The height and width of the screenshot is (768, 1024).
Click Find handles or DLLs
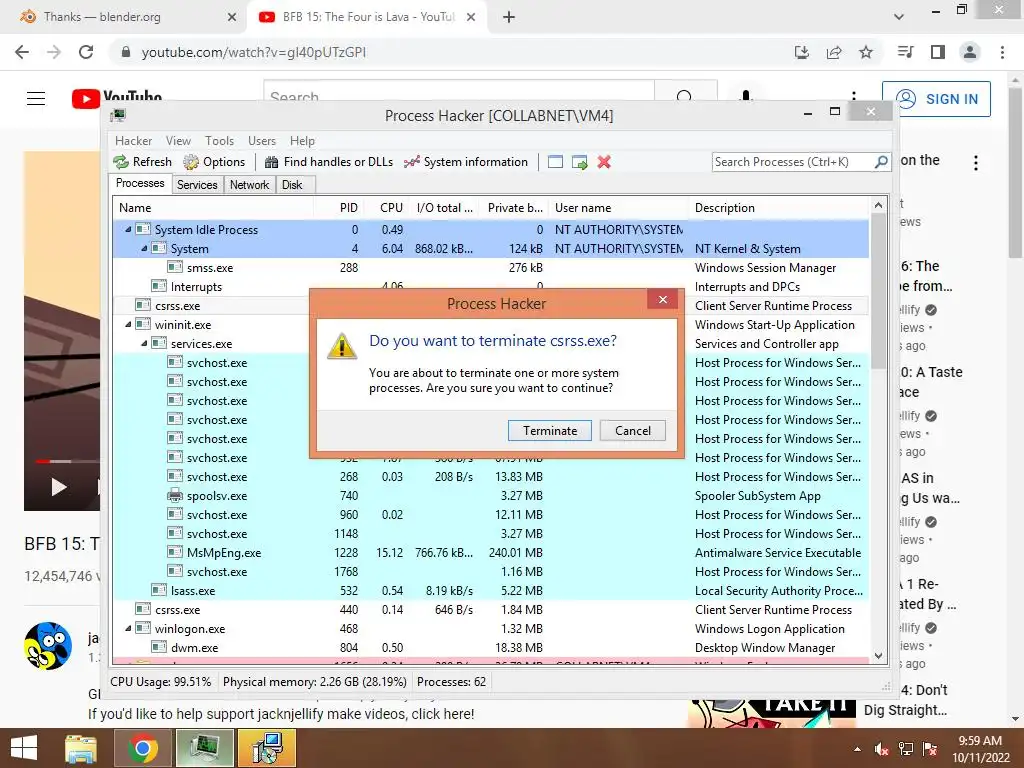(328, 162)
